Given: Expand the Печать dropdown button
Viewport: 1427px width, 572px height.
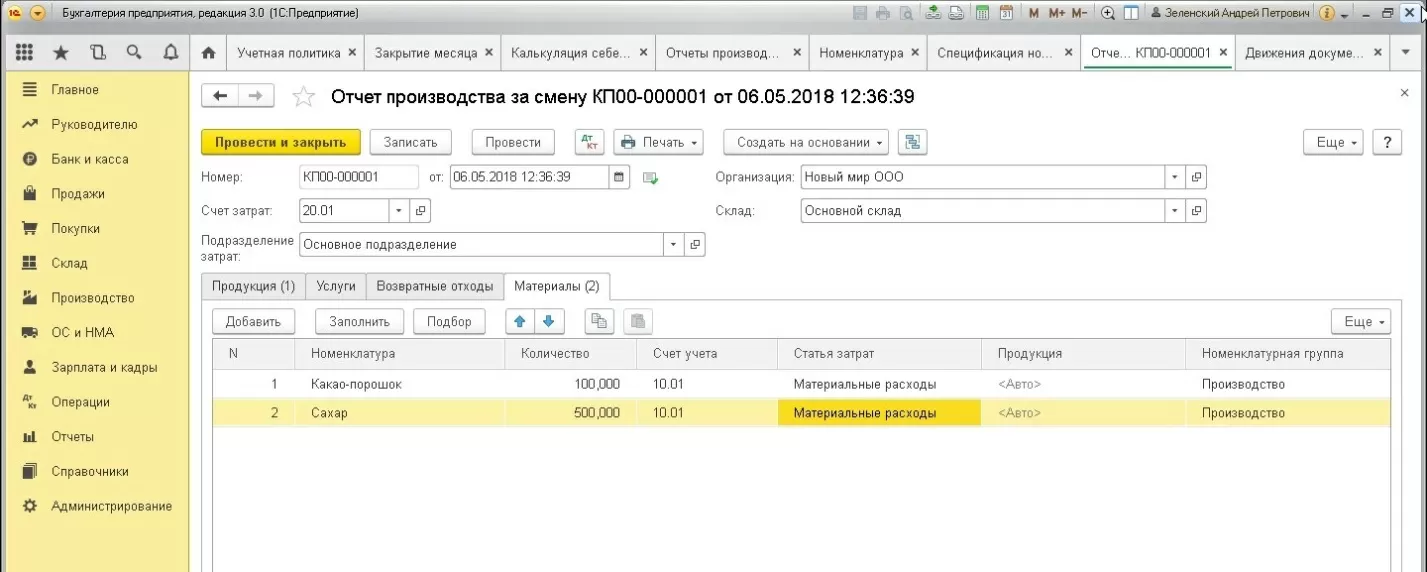Looking at the screenshot, I should [659, 142].
